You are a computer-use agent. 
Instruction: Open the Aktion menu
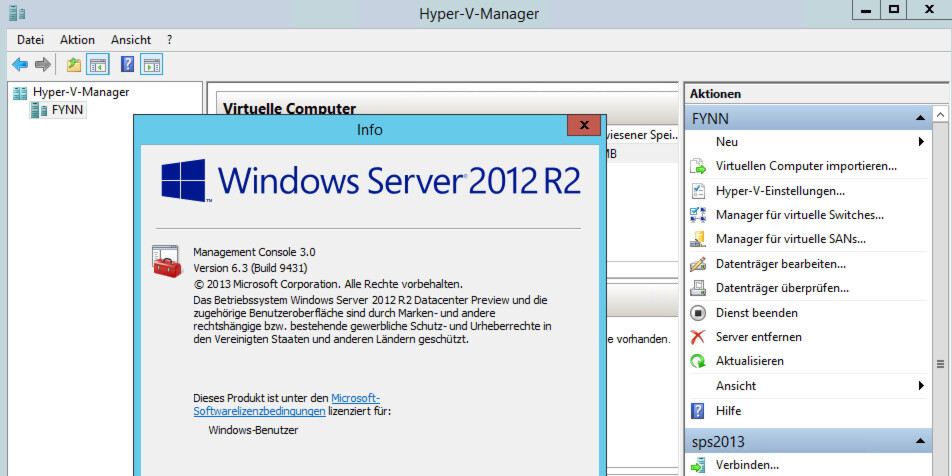[x=77, y=40]
